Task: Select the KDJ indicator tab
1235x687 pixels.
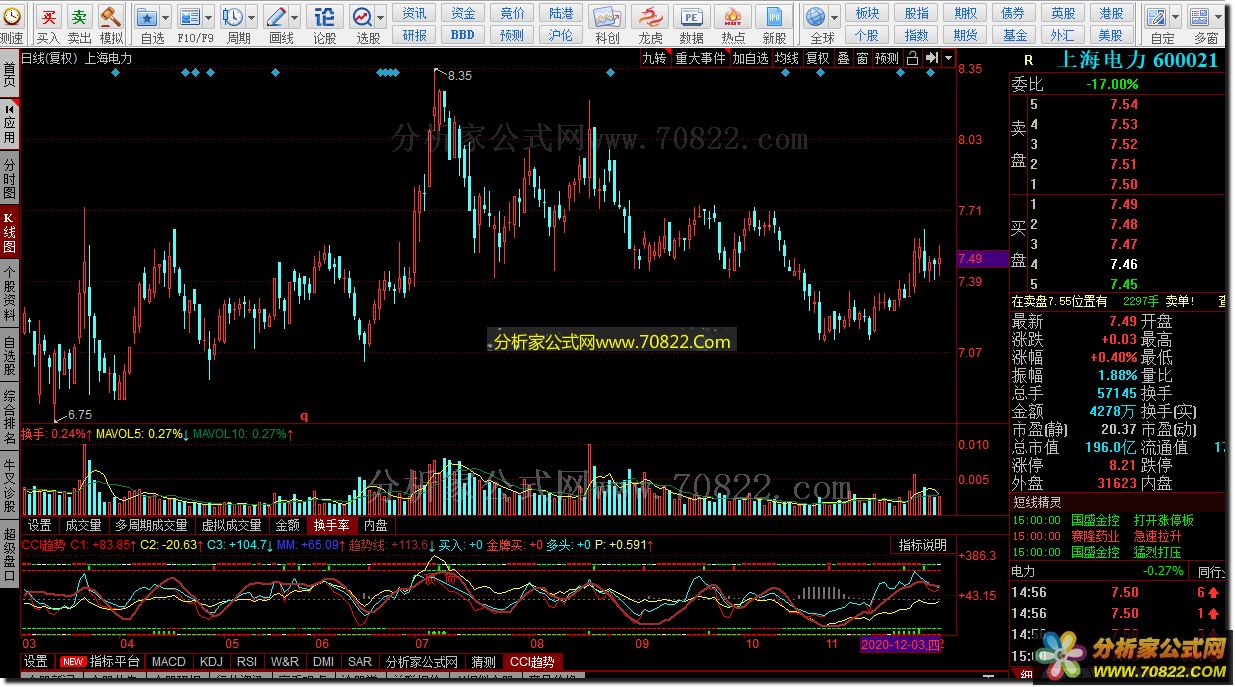Action: pos(211,661)
